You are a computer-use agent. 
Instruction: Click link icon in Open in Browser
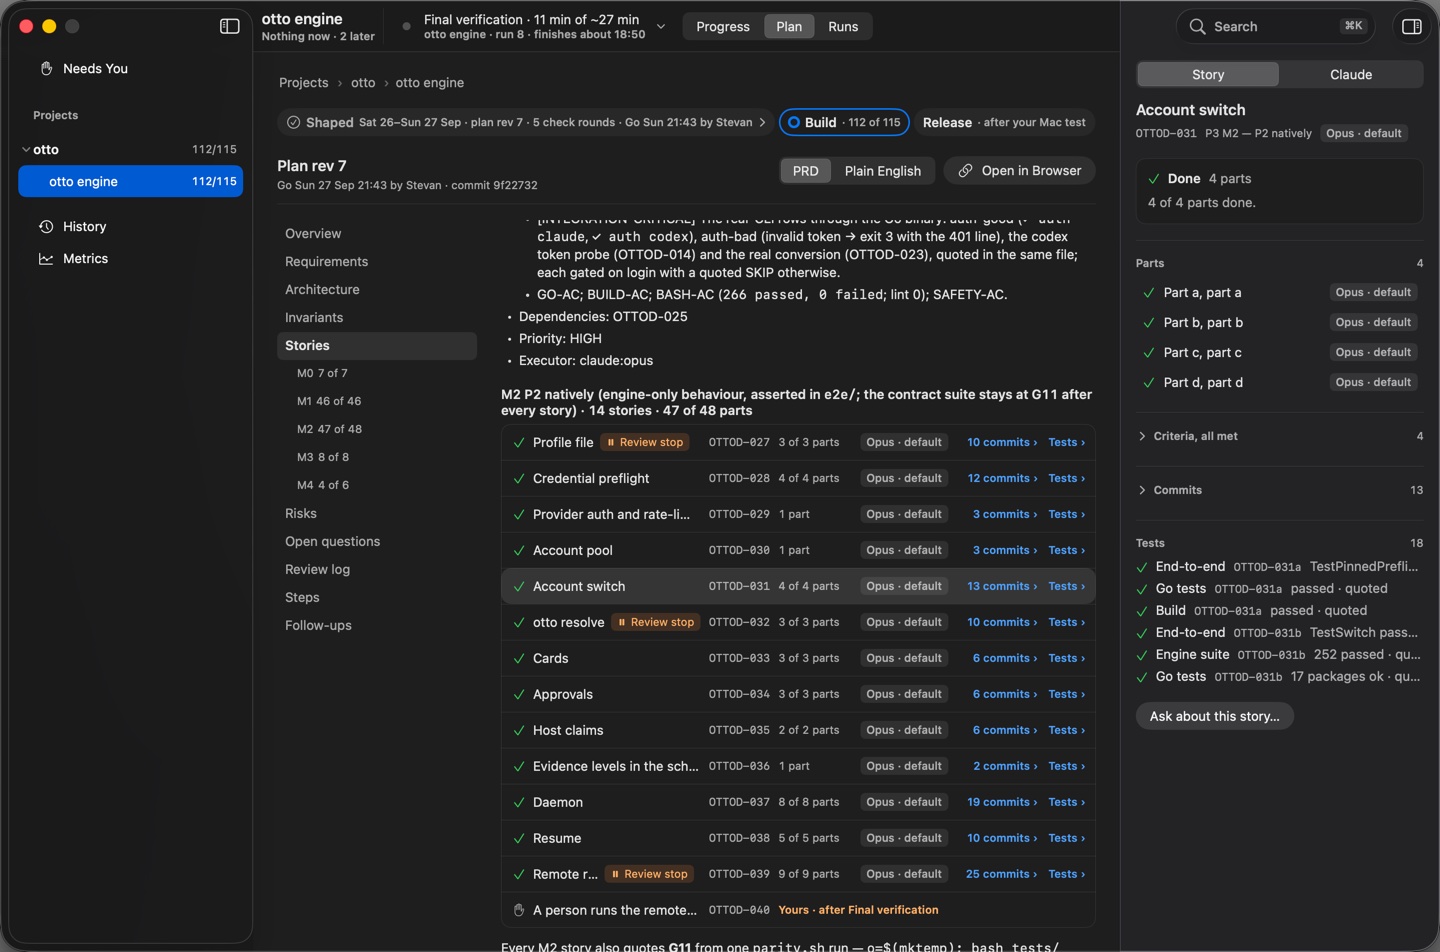point(965,171)
